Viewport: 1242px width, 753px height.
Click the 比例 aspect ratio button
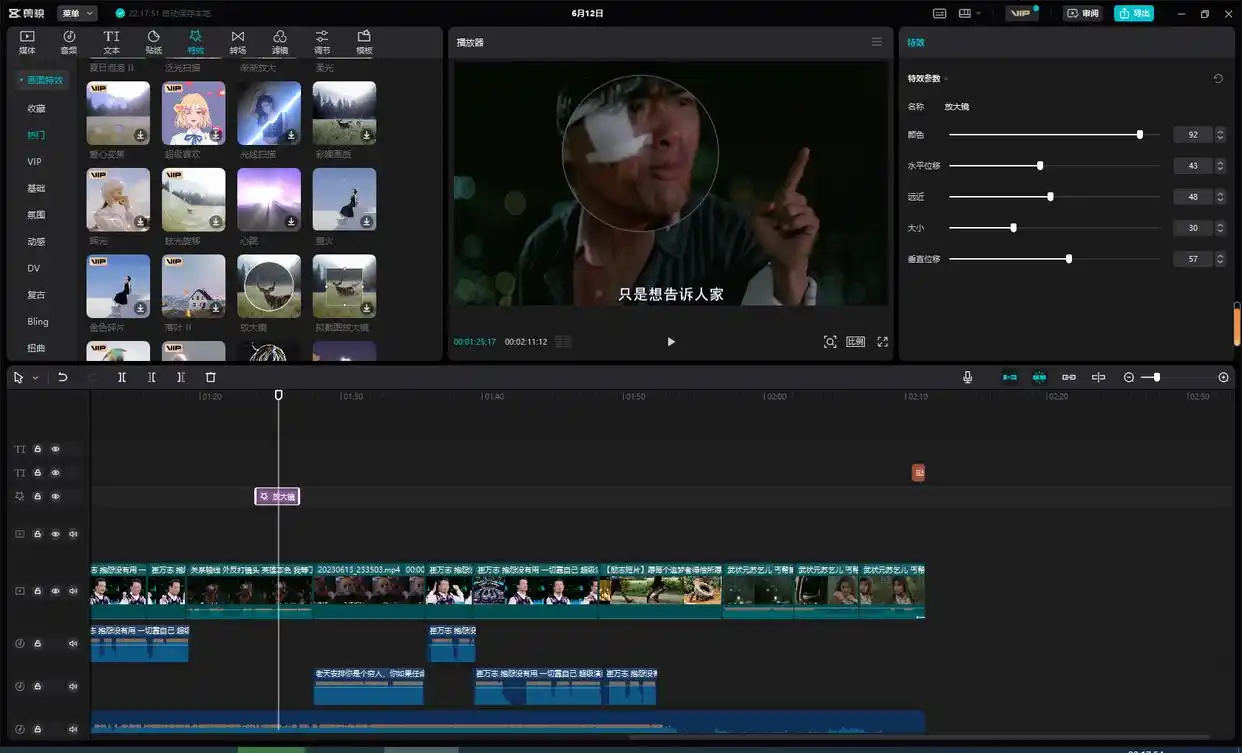[x=855, y=342]
